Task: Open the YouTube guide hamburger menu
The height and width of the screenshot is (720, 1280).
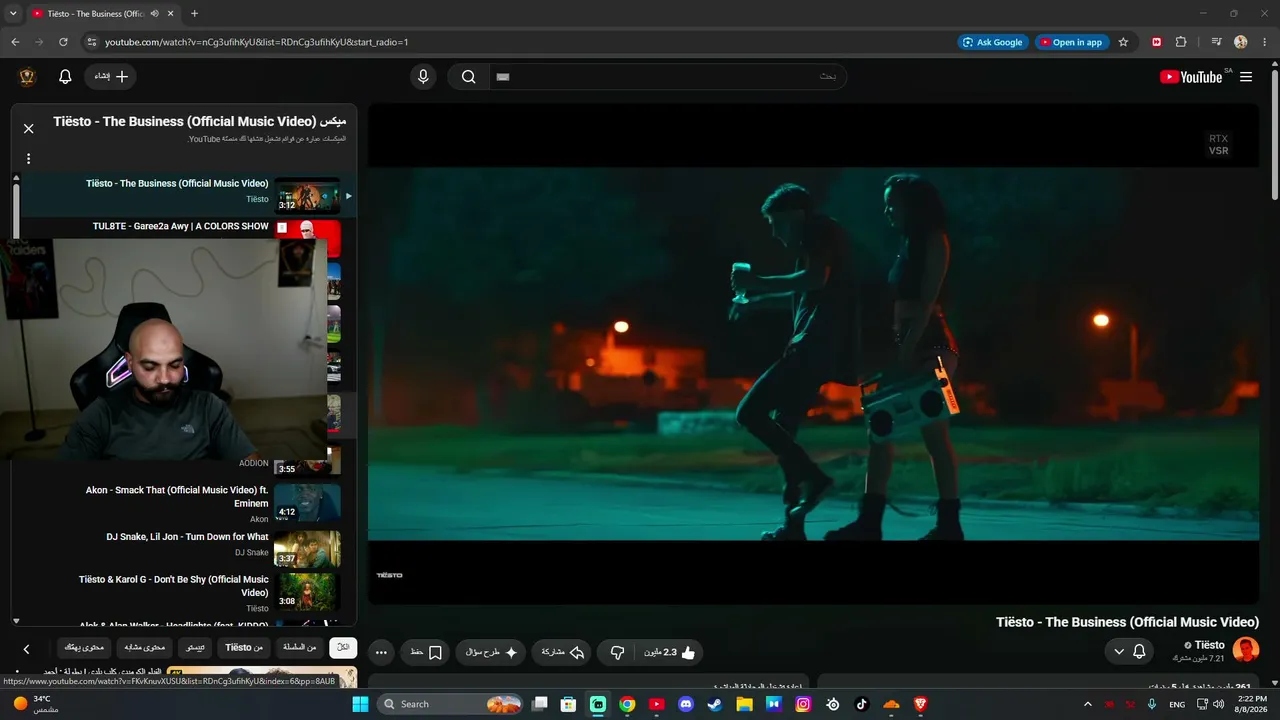Action: (1246, 77)
